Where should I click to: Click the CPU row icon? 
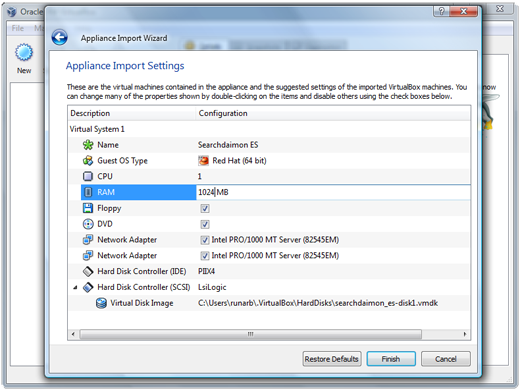88,176
